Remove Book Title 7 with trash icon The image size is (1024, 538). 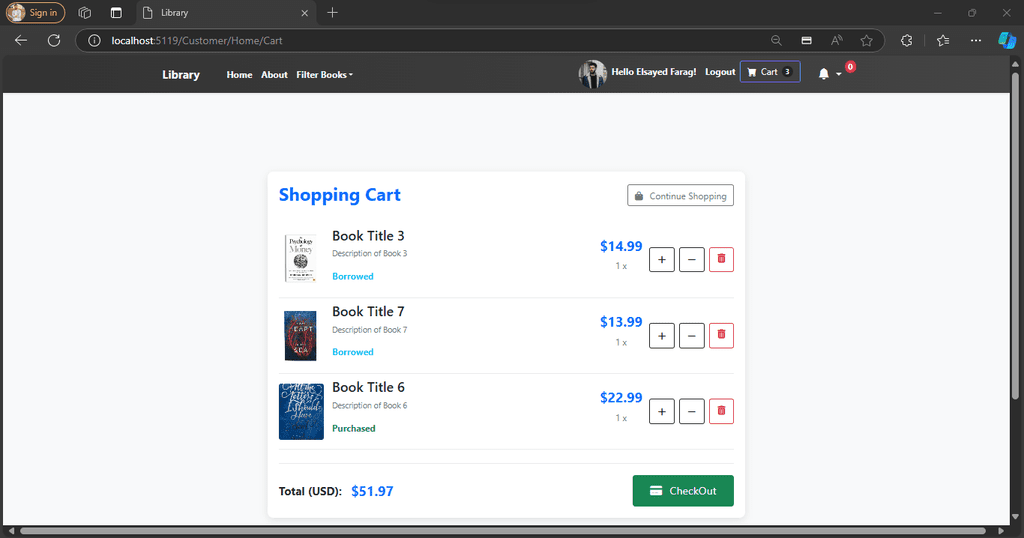pyautogui.click(x=721, y=336)
